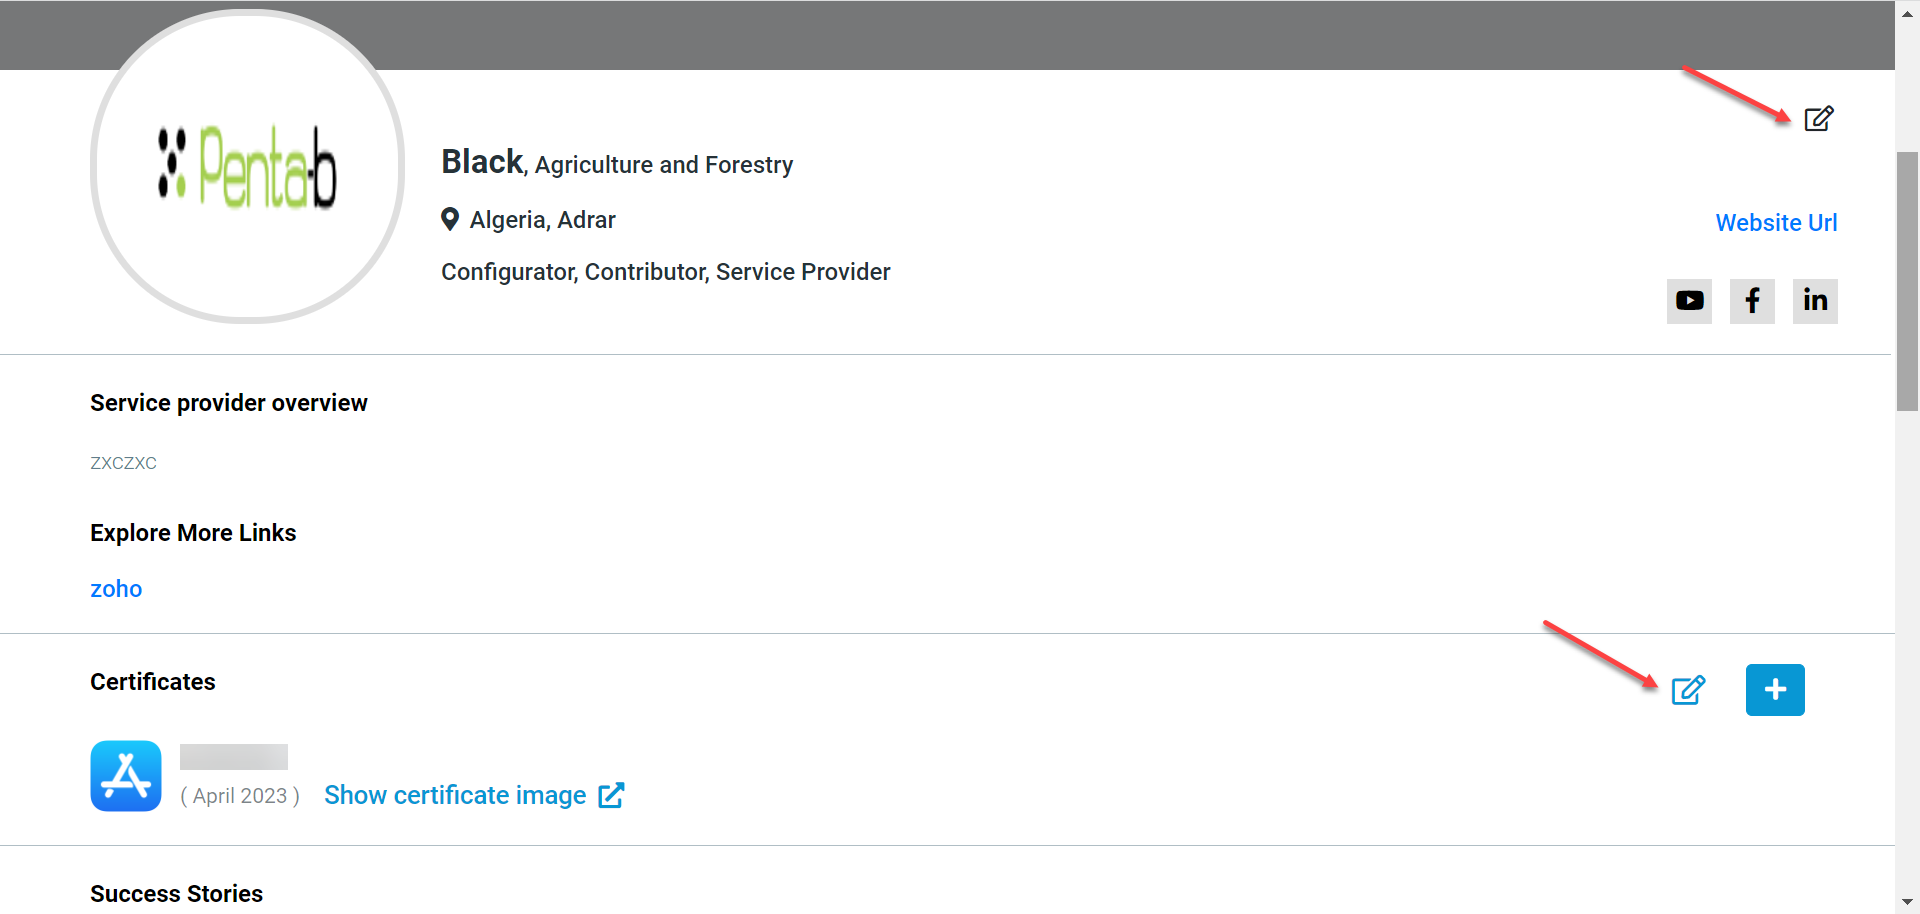The image size is (1920, 914).
Task: Click the App Store certificate icon
Action: (x=126, y=776)
